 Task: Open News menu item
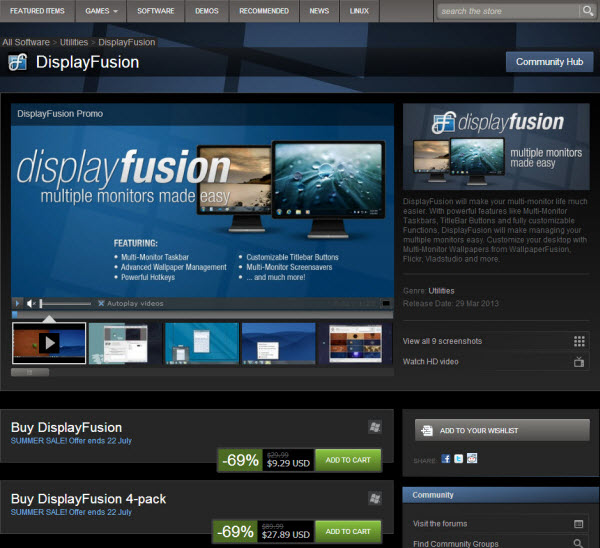(319, 11)
